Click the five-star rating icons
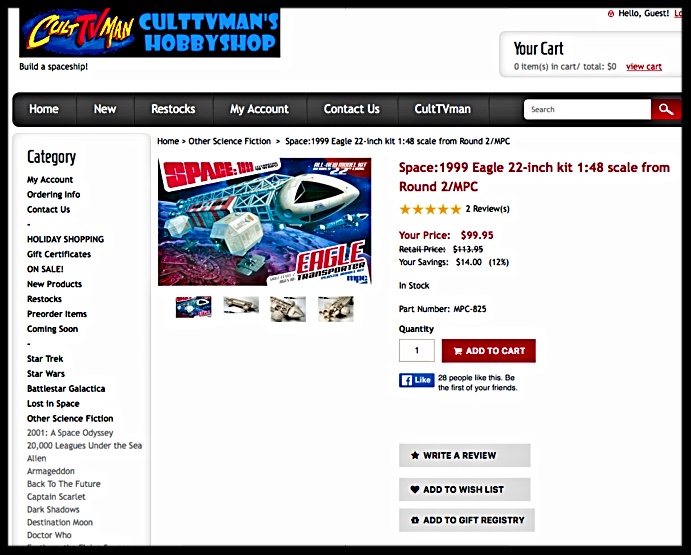This screenshot has width=691, height=555. (430, 209)
